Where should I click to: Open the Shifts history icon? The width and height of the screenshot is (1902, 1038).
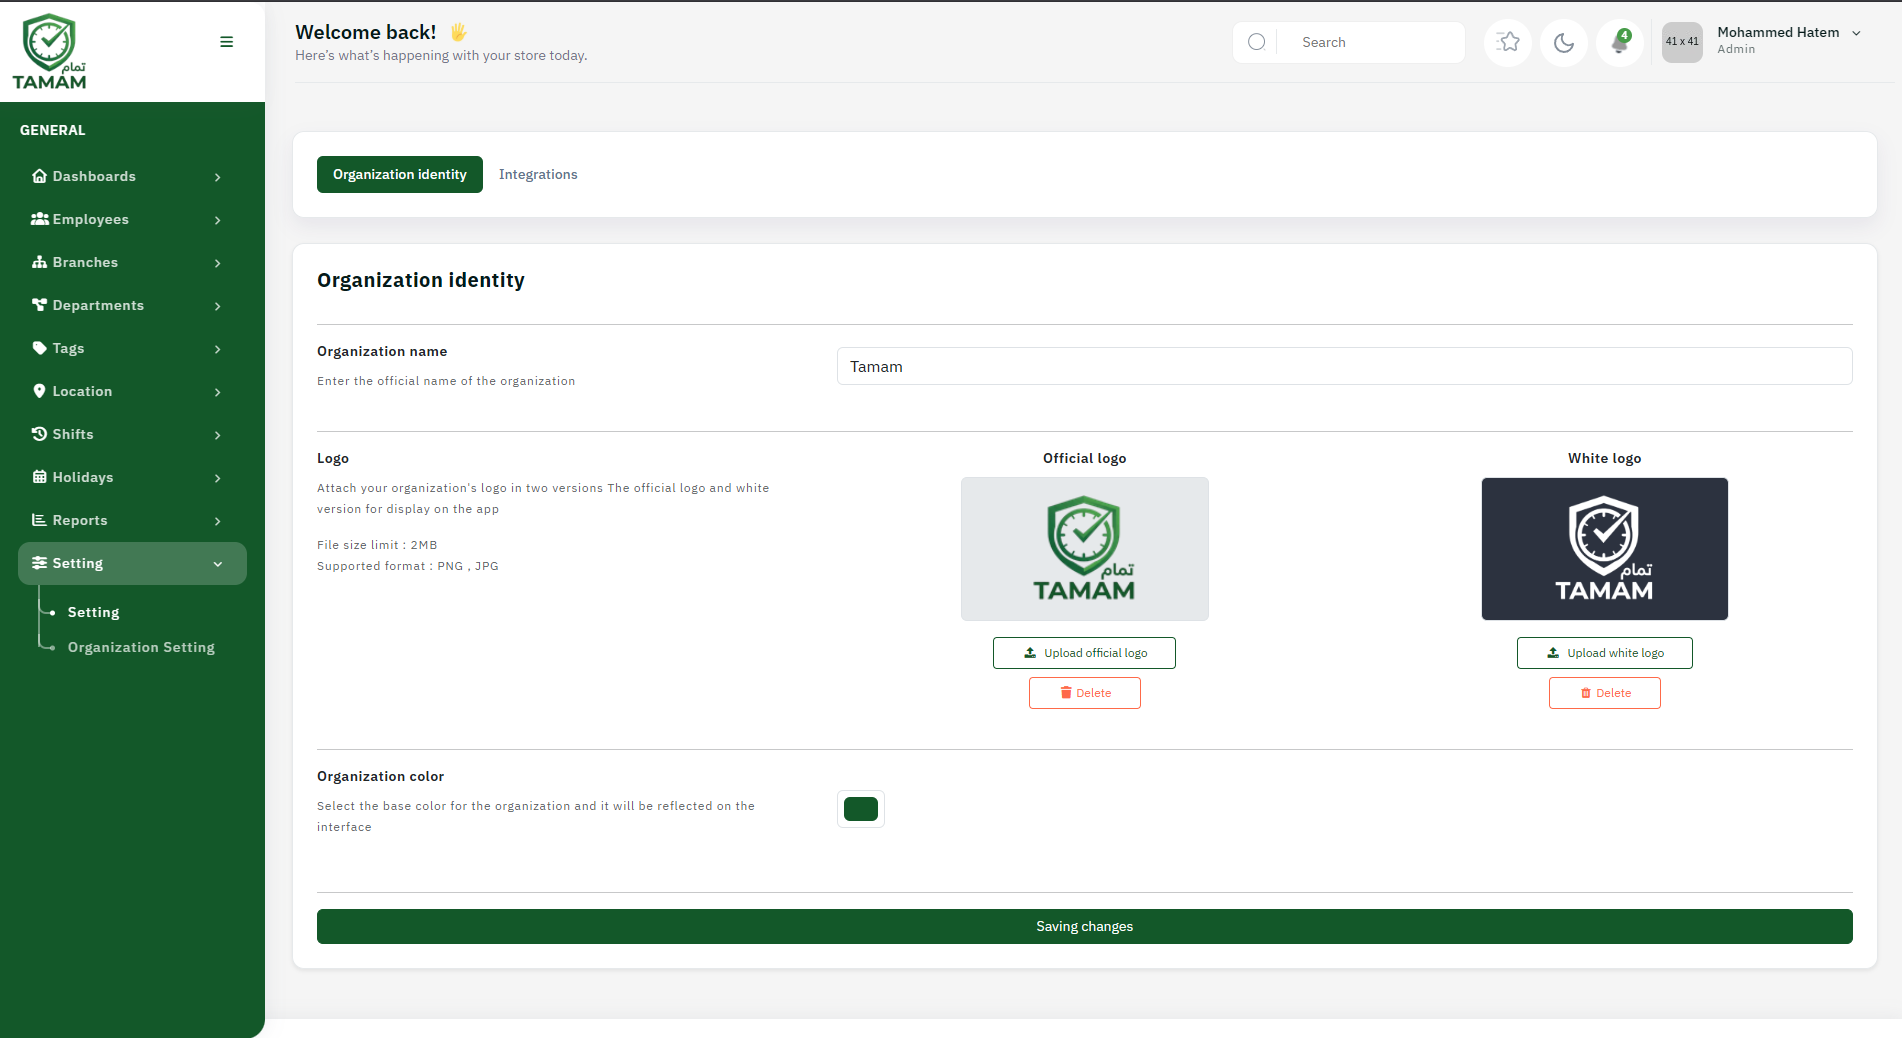click(39, 434)
